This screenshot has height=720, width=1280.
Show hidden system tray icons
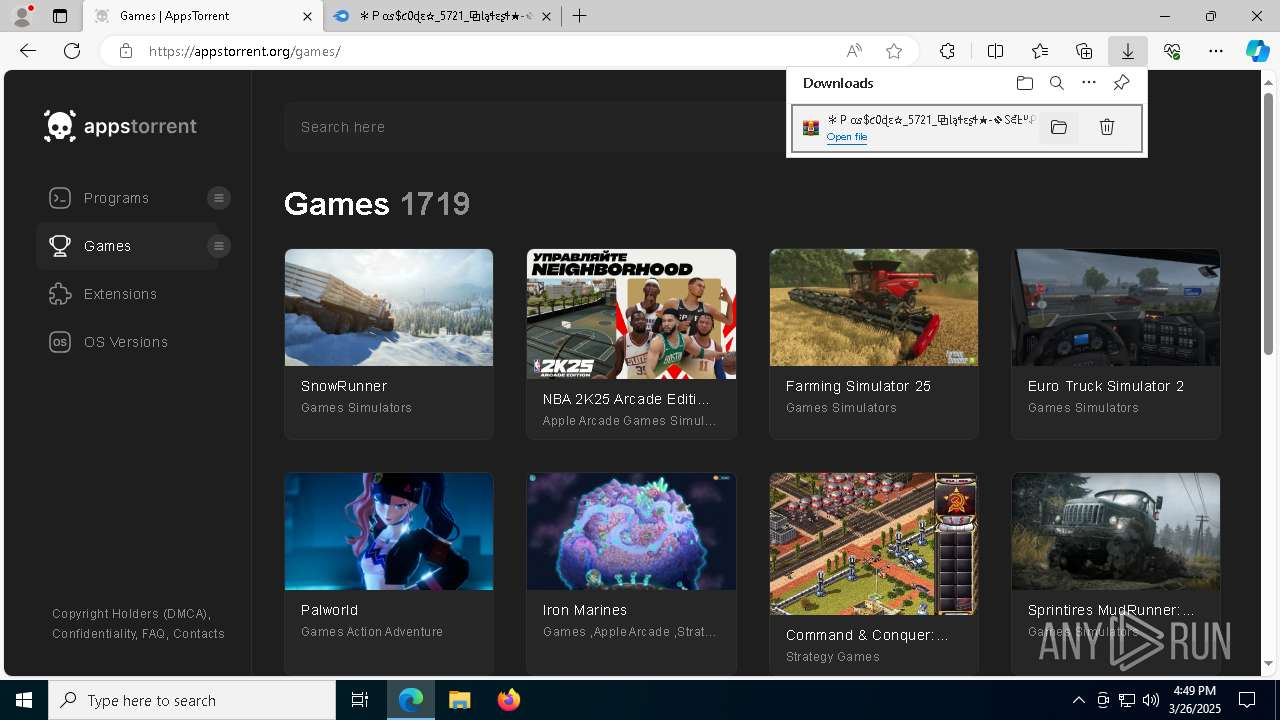coord(1078,700)
